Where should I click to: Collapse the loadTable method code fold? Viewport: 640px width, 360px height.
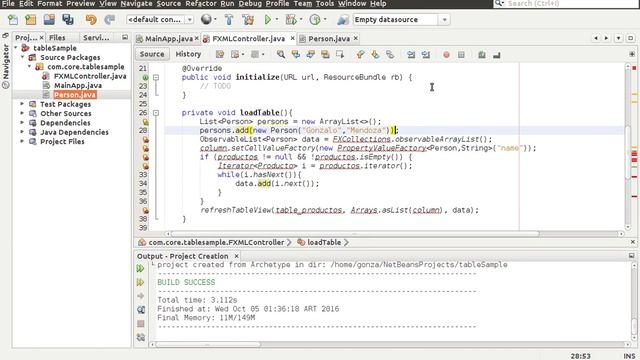tap(156, 113)
